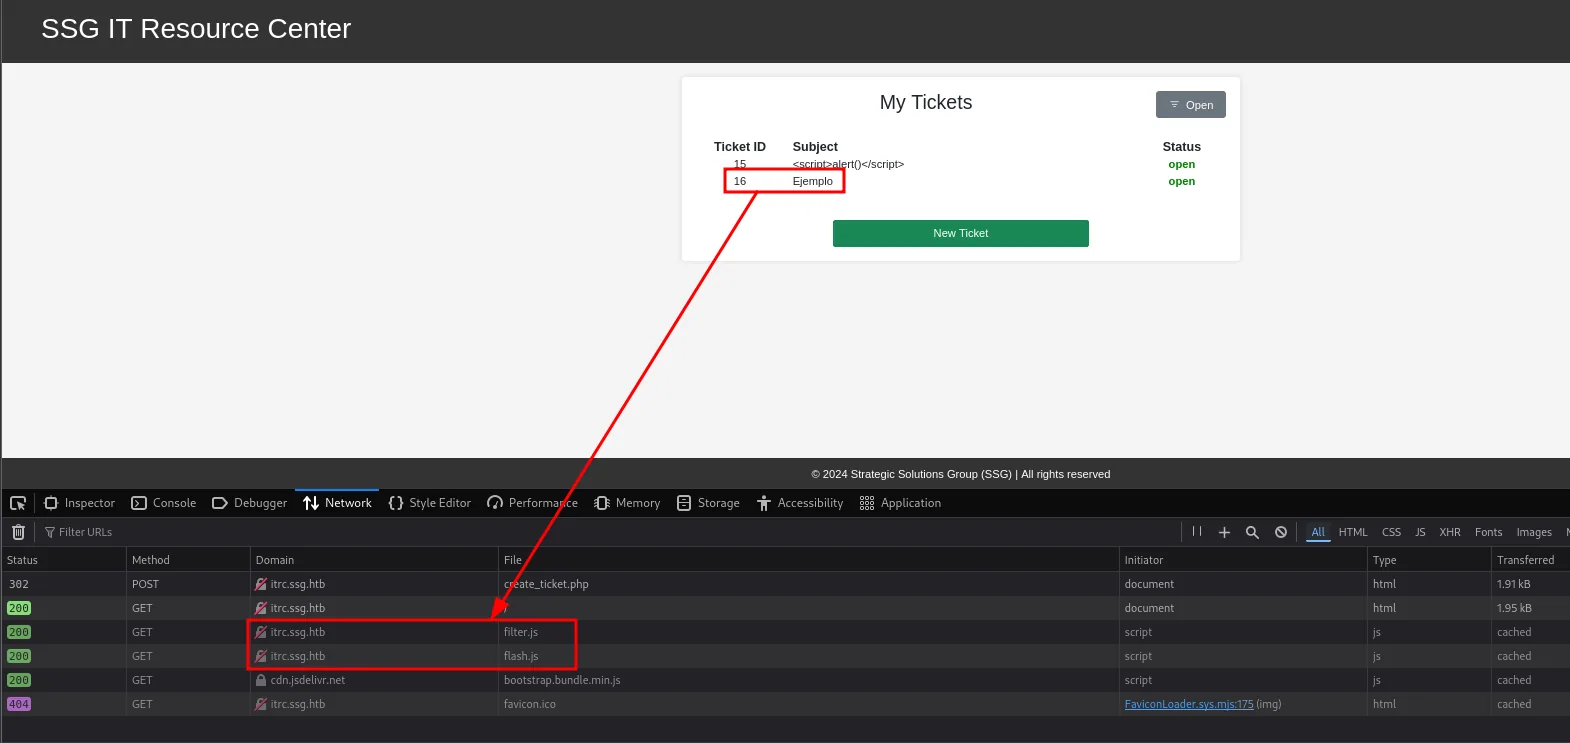
Task: Click the New Ticket button
Action: point(961,233)
